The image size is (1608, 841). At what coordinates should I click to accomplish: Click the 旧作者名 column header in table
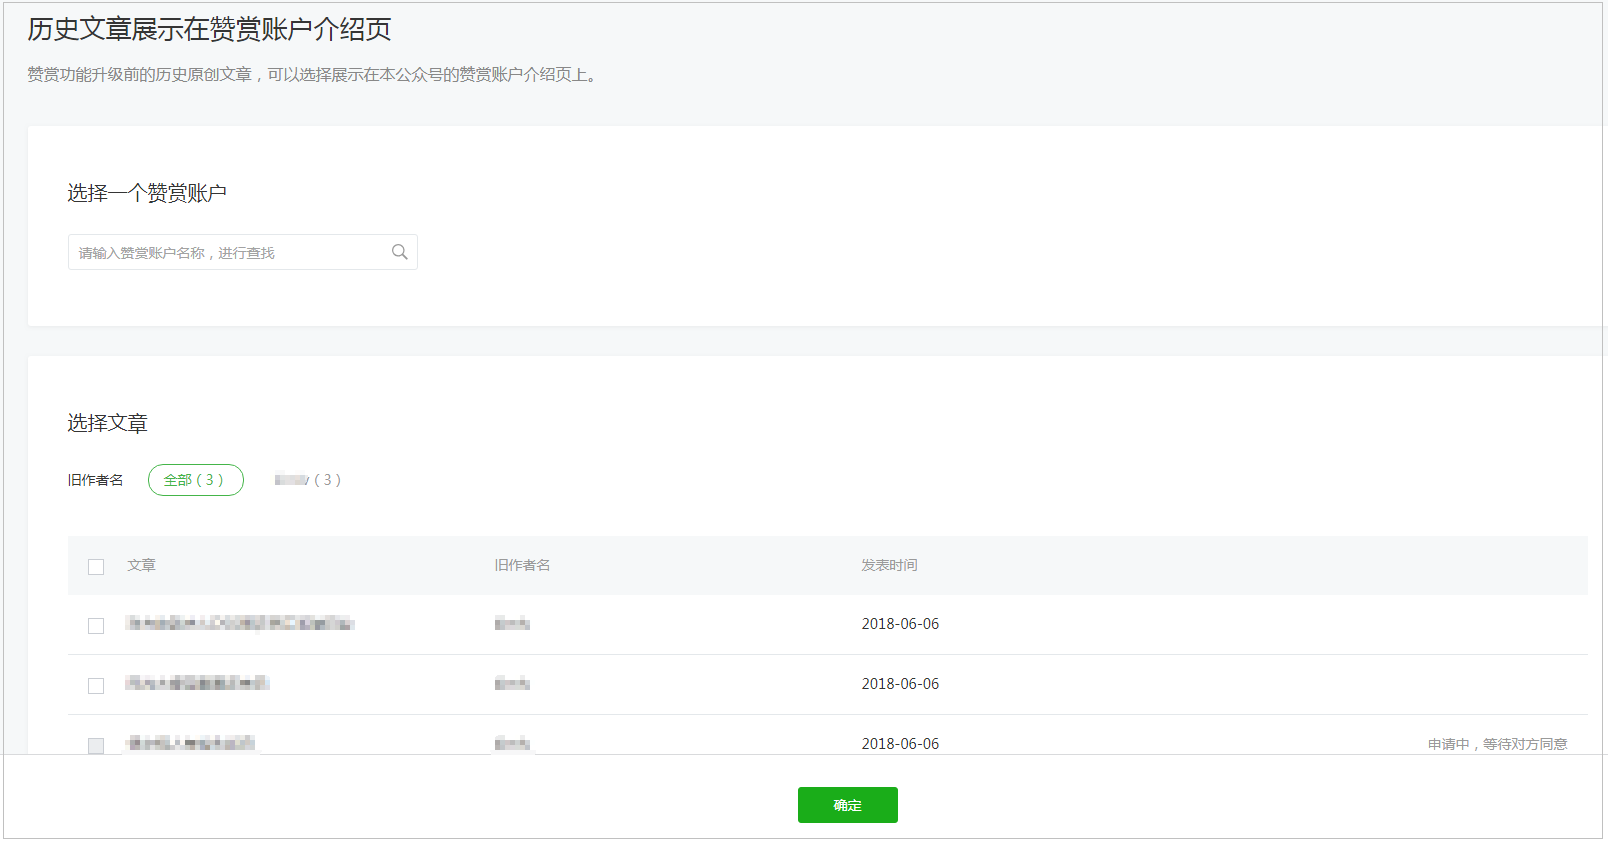click(x=522, y=565)
